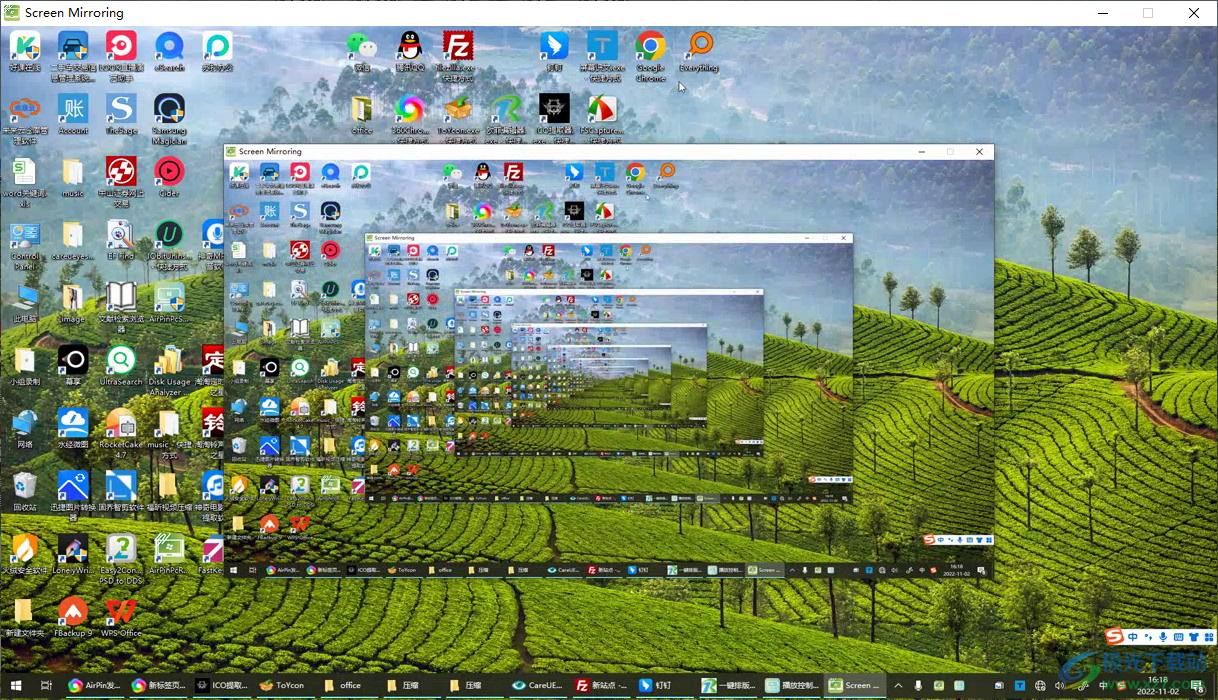The image size is (1218, 700).
Task: Launch Easy2Convert PSD to DDS icon
Action: pyautogui.click(x=121, y=549)
